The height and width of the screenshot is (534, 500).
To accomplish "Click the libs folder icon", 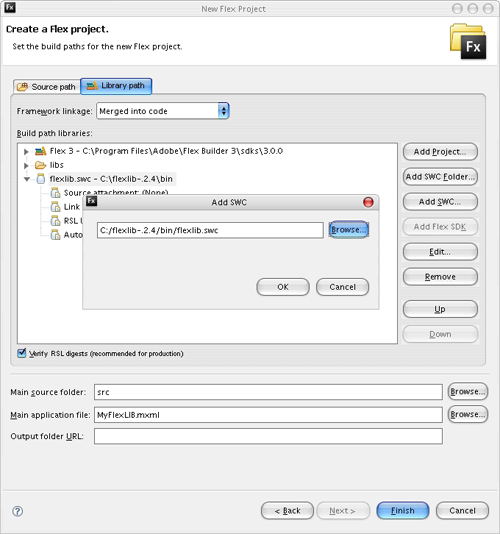I will click(41, 165).
